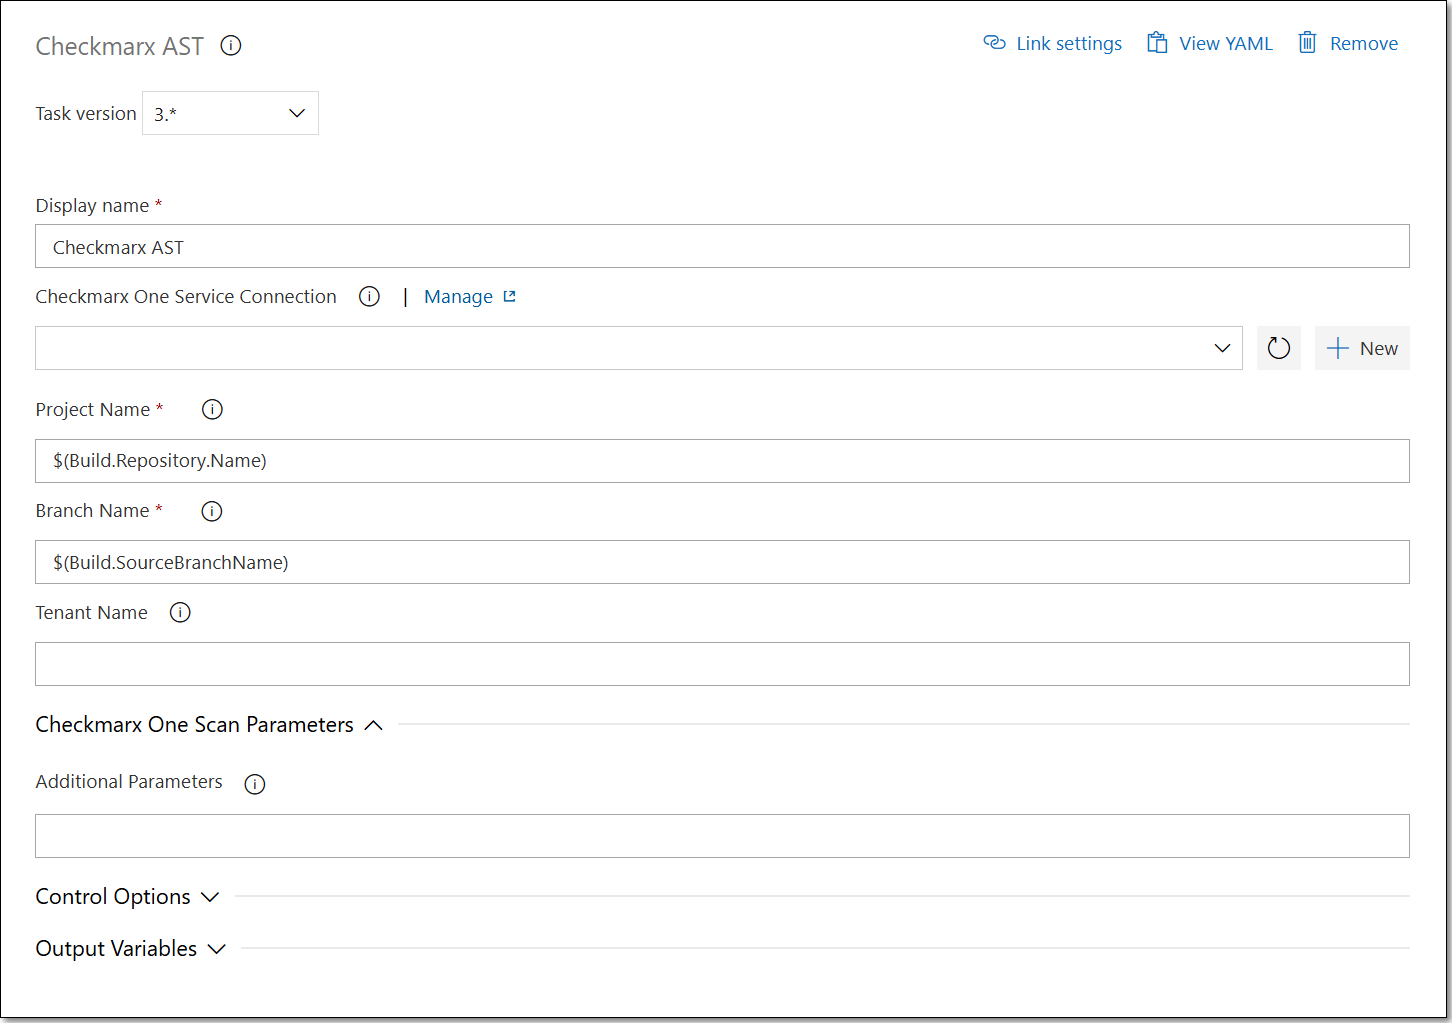Viewport: 1452px width, 1023px height.
Task: Edit the Display name field
Action: 722,246
